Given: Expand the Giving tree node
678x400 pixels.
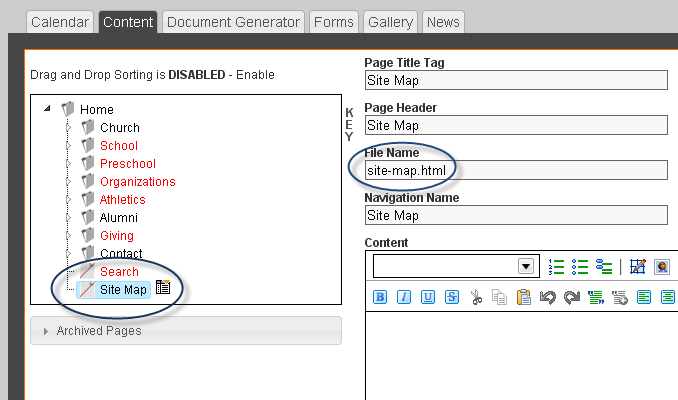Looking at the screenshot, I should [68, 235].
